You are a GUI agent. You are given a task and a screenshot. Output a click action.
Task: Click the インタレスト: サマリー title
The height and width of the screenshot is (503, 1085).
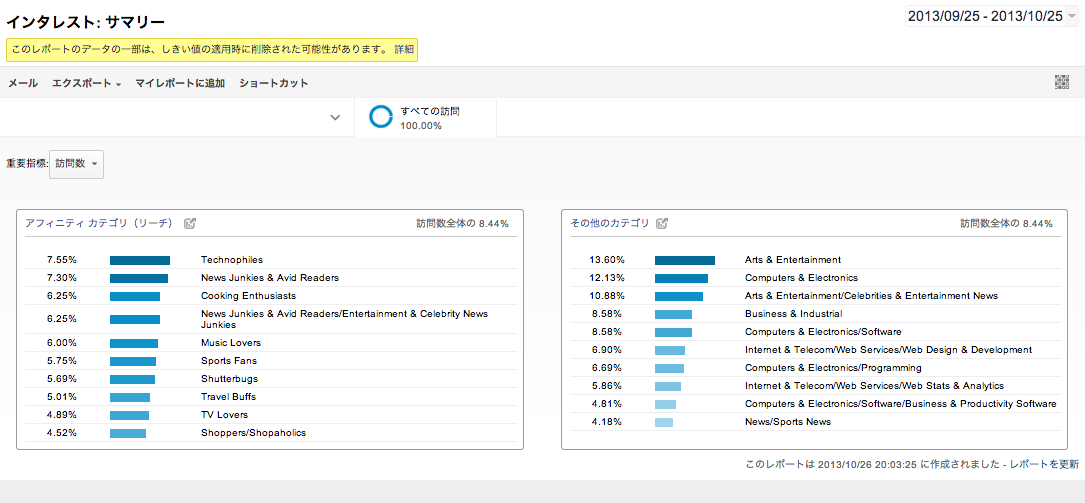tap(86, 22)
